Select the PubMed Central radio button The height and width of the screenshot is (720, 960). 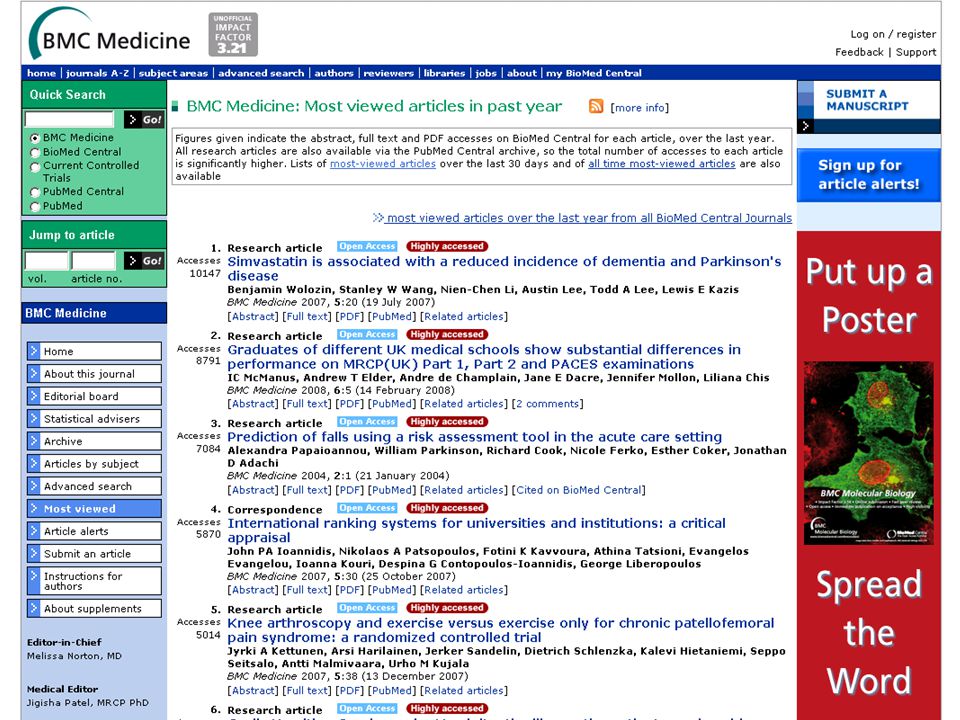pyautogui.click(x=35, y=192)
